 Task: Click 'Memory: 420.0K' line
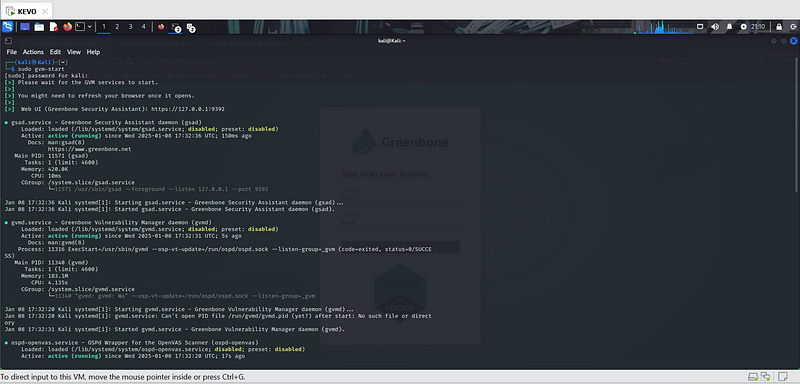click(x=44, y=169)
